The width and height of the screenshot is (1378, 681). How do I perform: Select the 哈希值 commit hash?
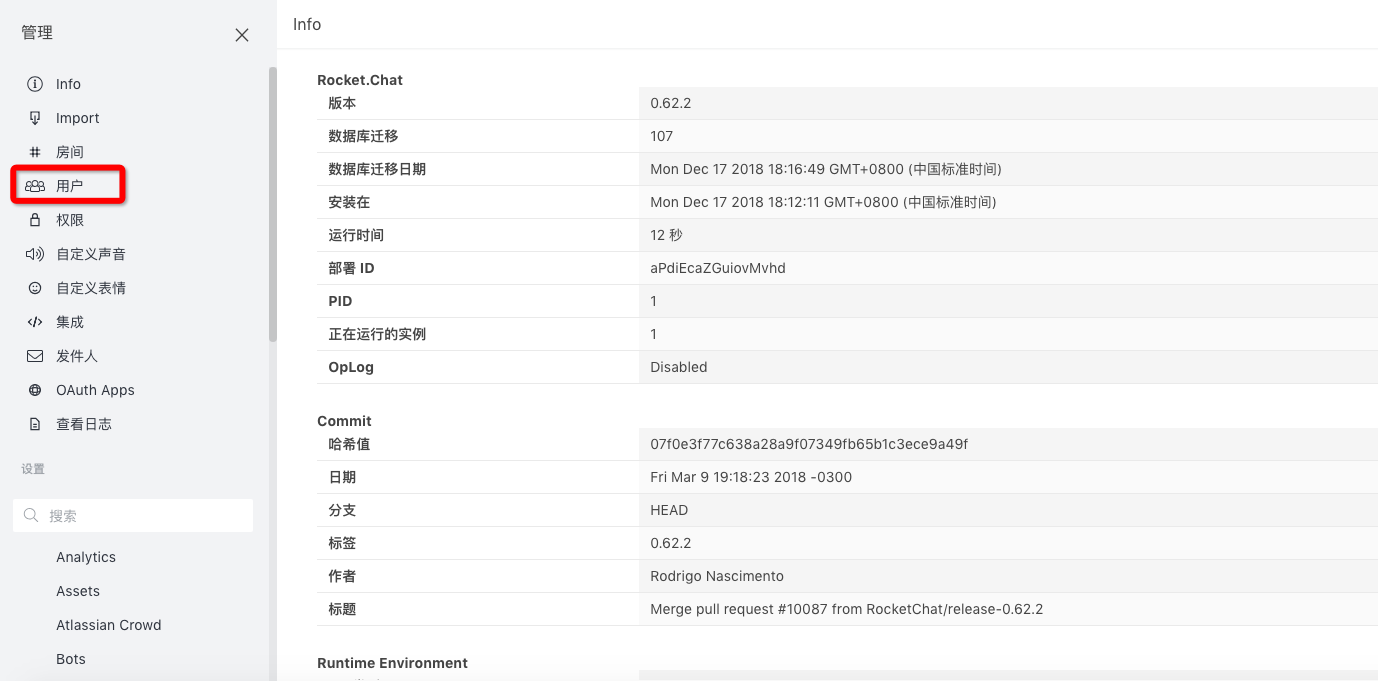(809, 444)
